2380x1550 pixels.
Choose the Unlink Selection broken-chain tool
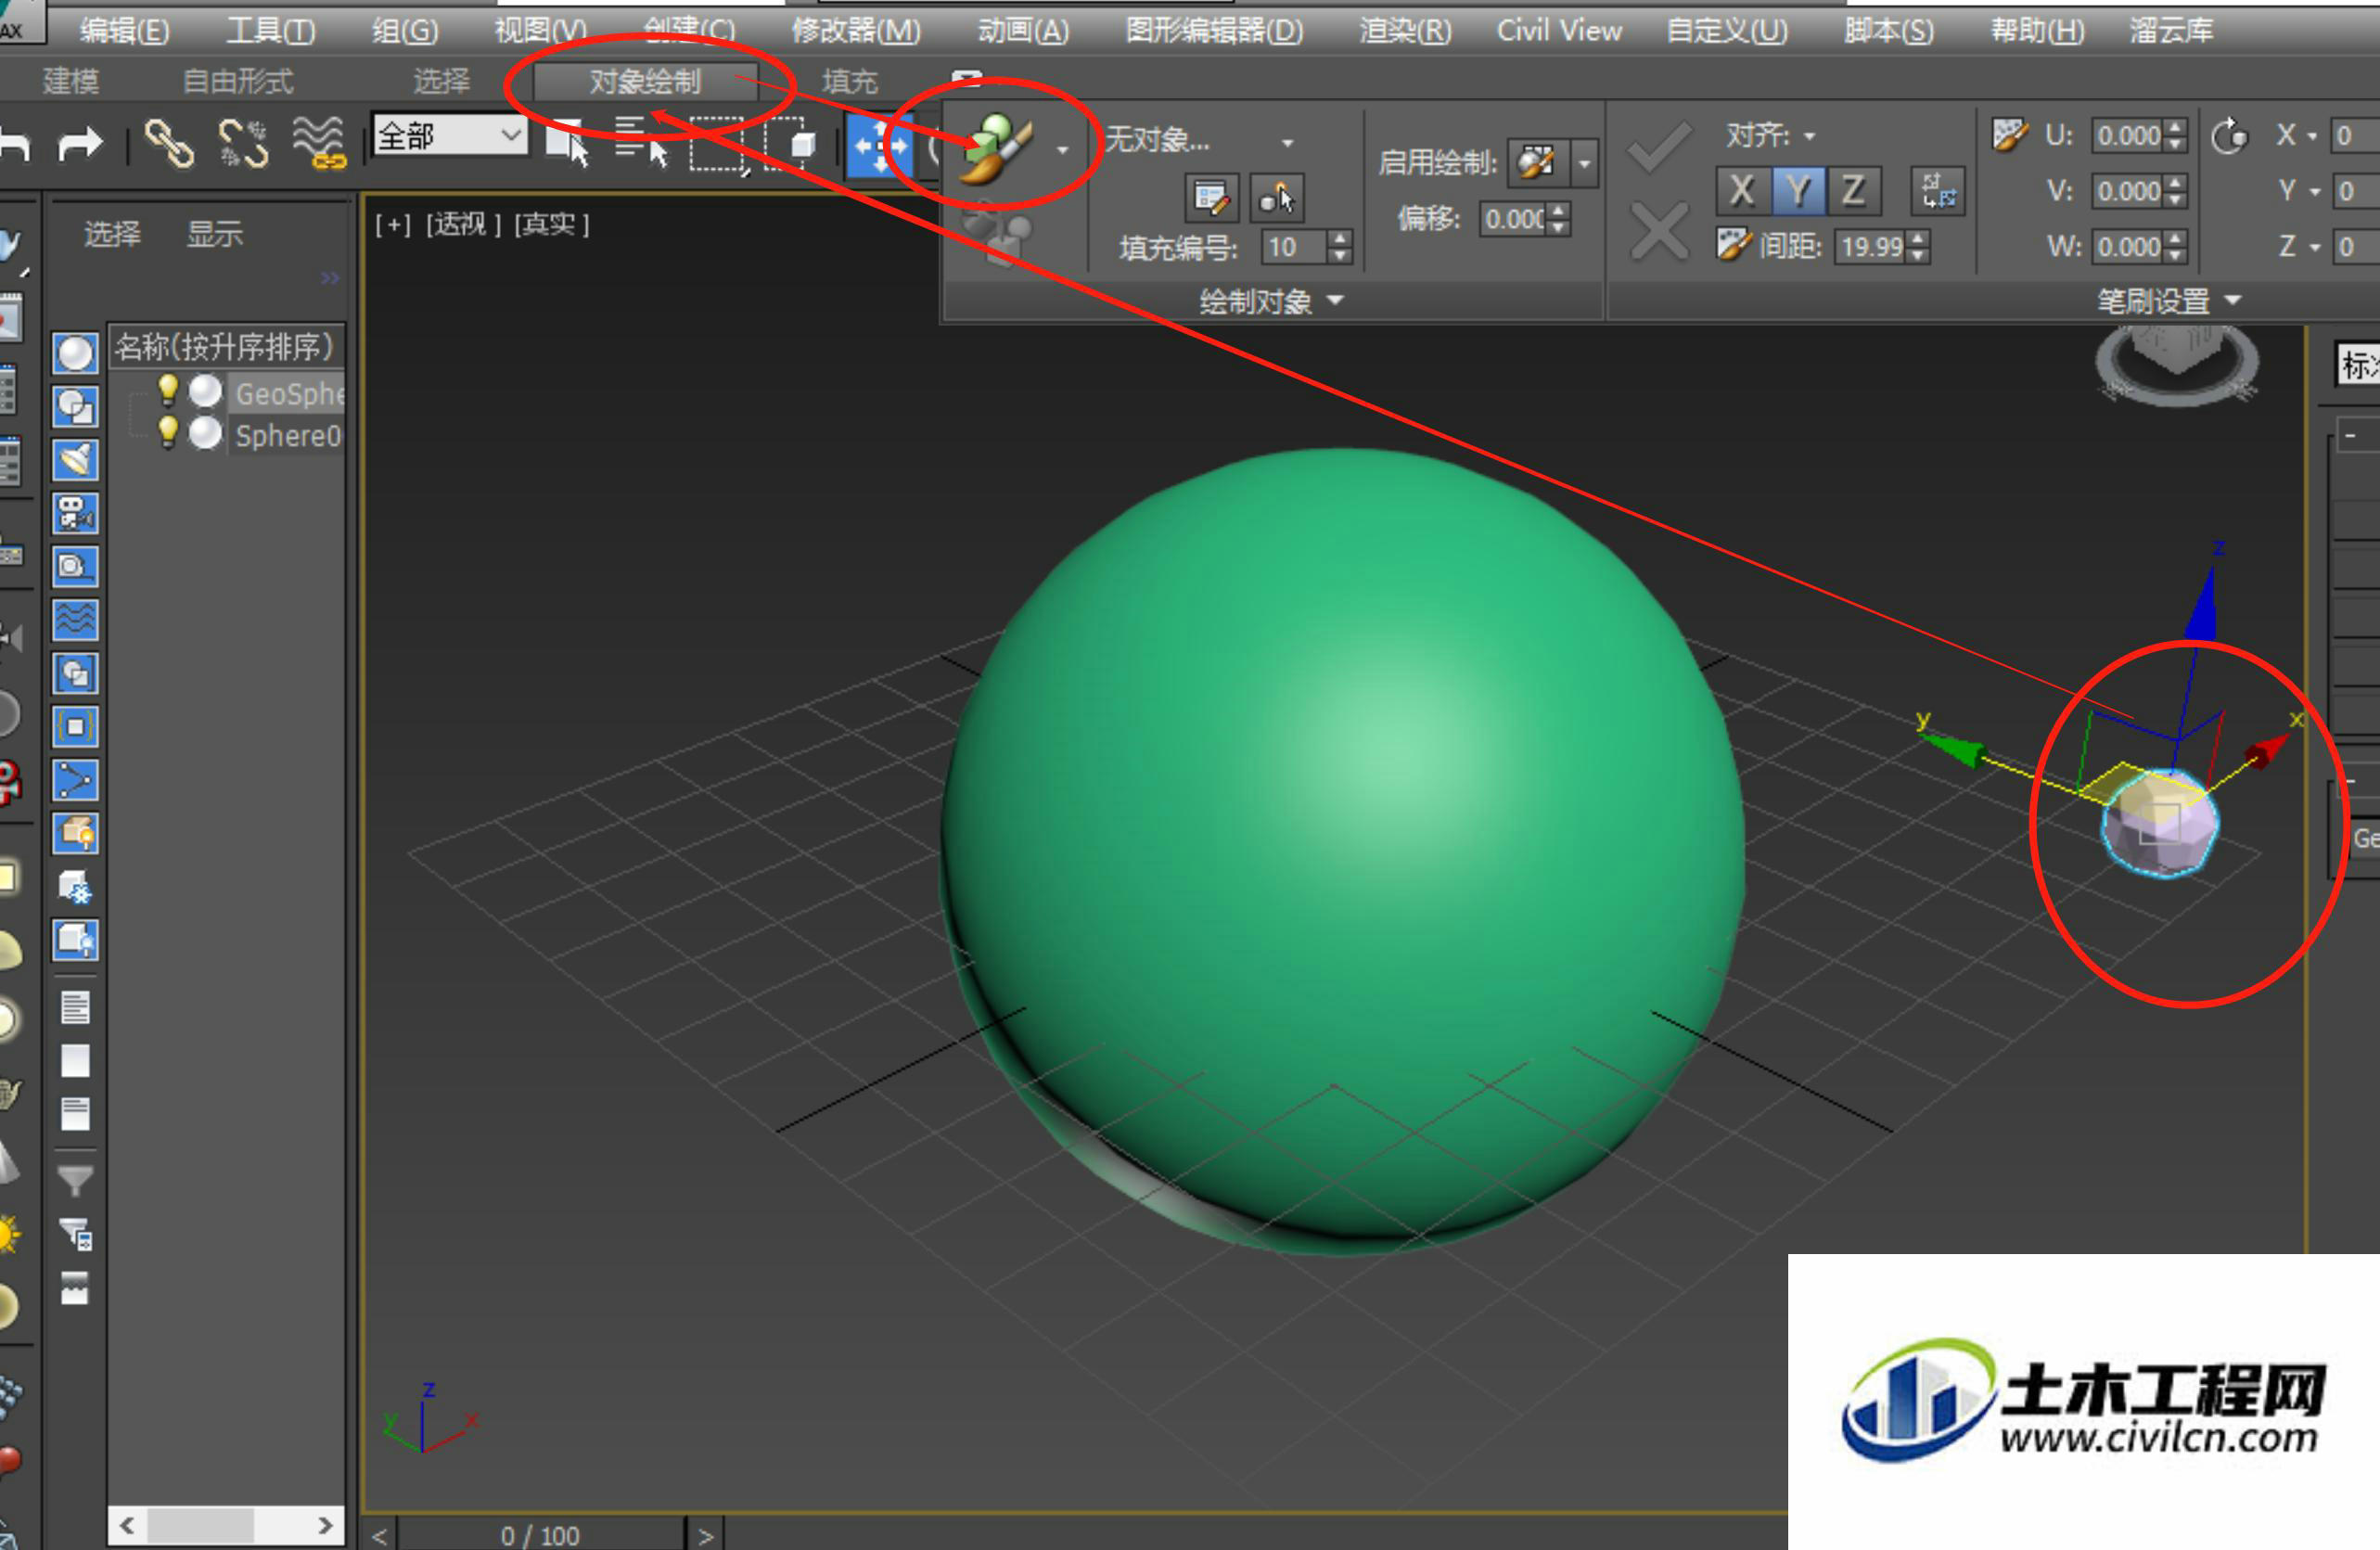(244, 143)
